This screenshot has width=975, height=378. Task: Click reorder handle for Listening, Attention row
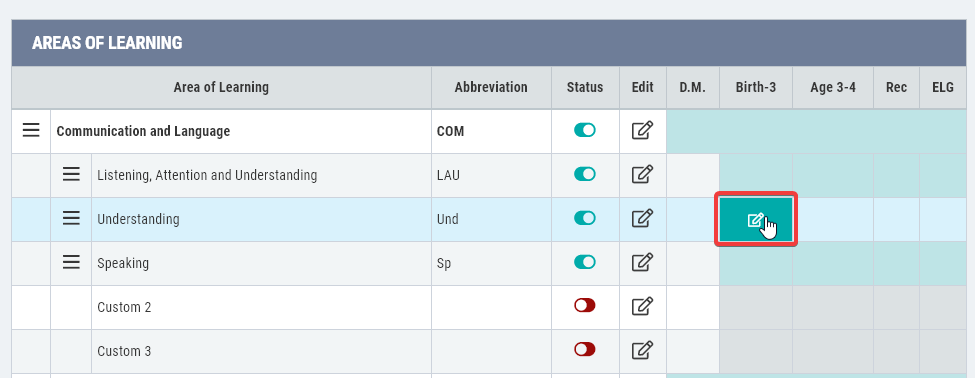click(x=72, y=175)
